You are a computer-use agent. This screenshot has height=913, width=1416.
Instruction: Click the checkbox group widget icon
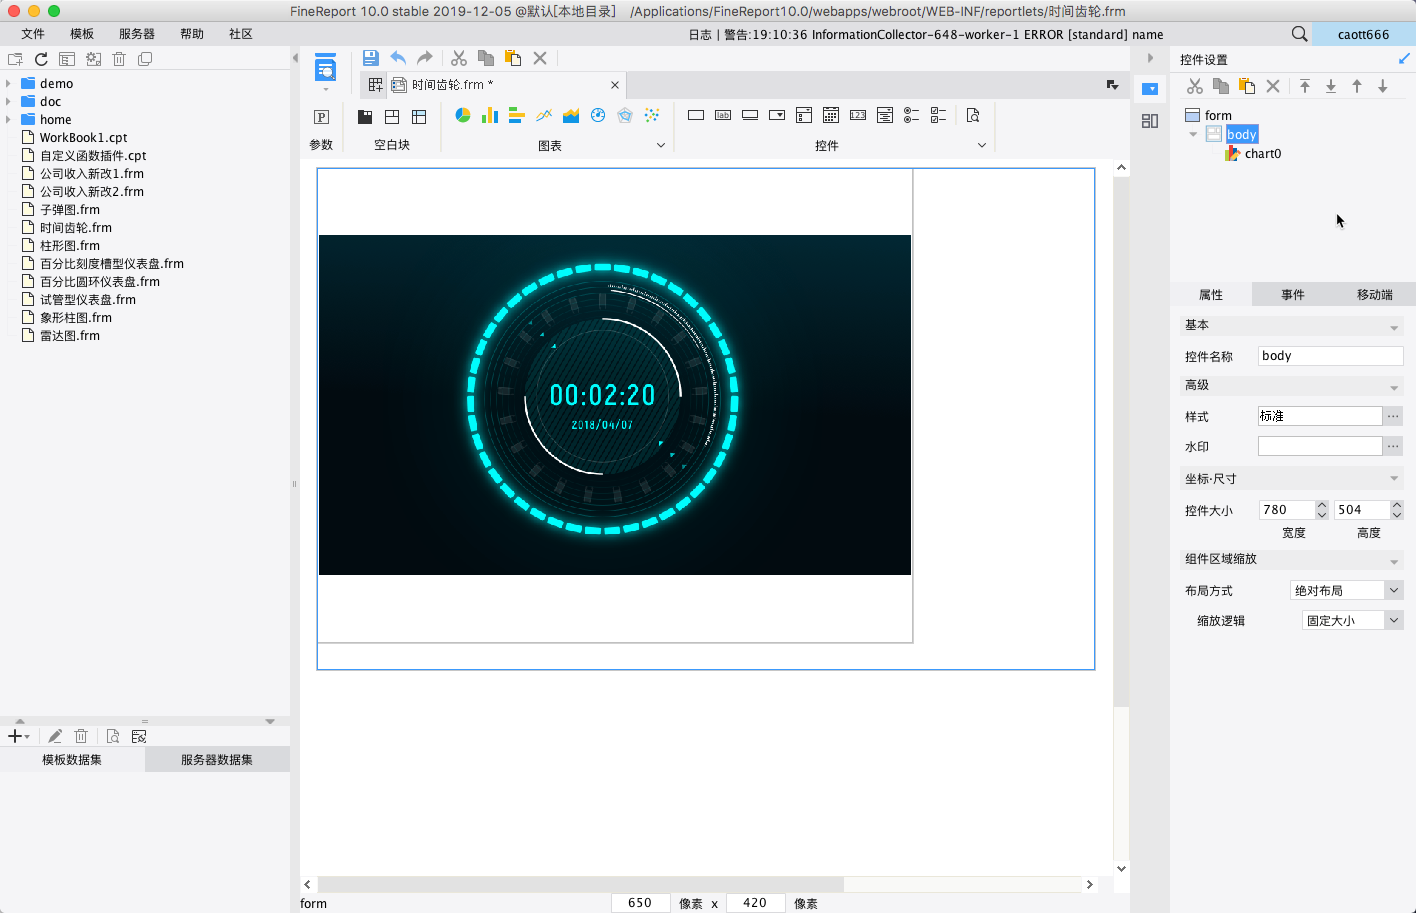[938, 116]
